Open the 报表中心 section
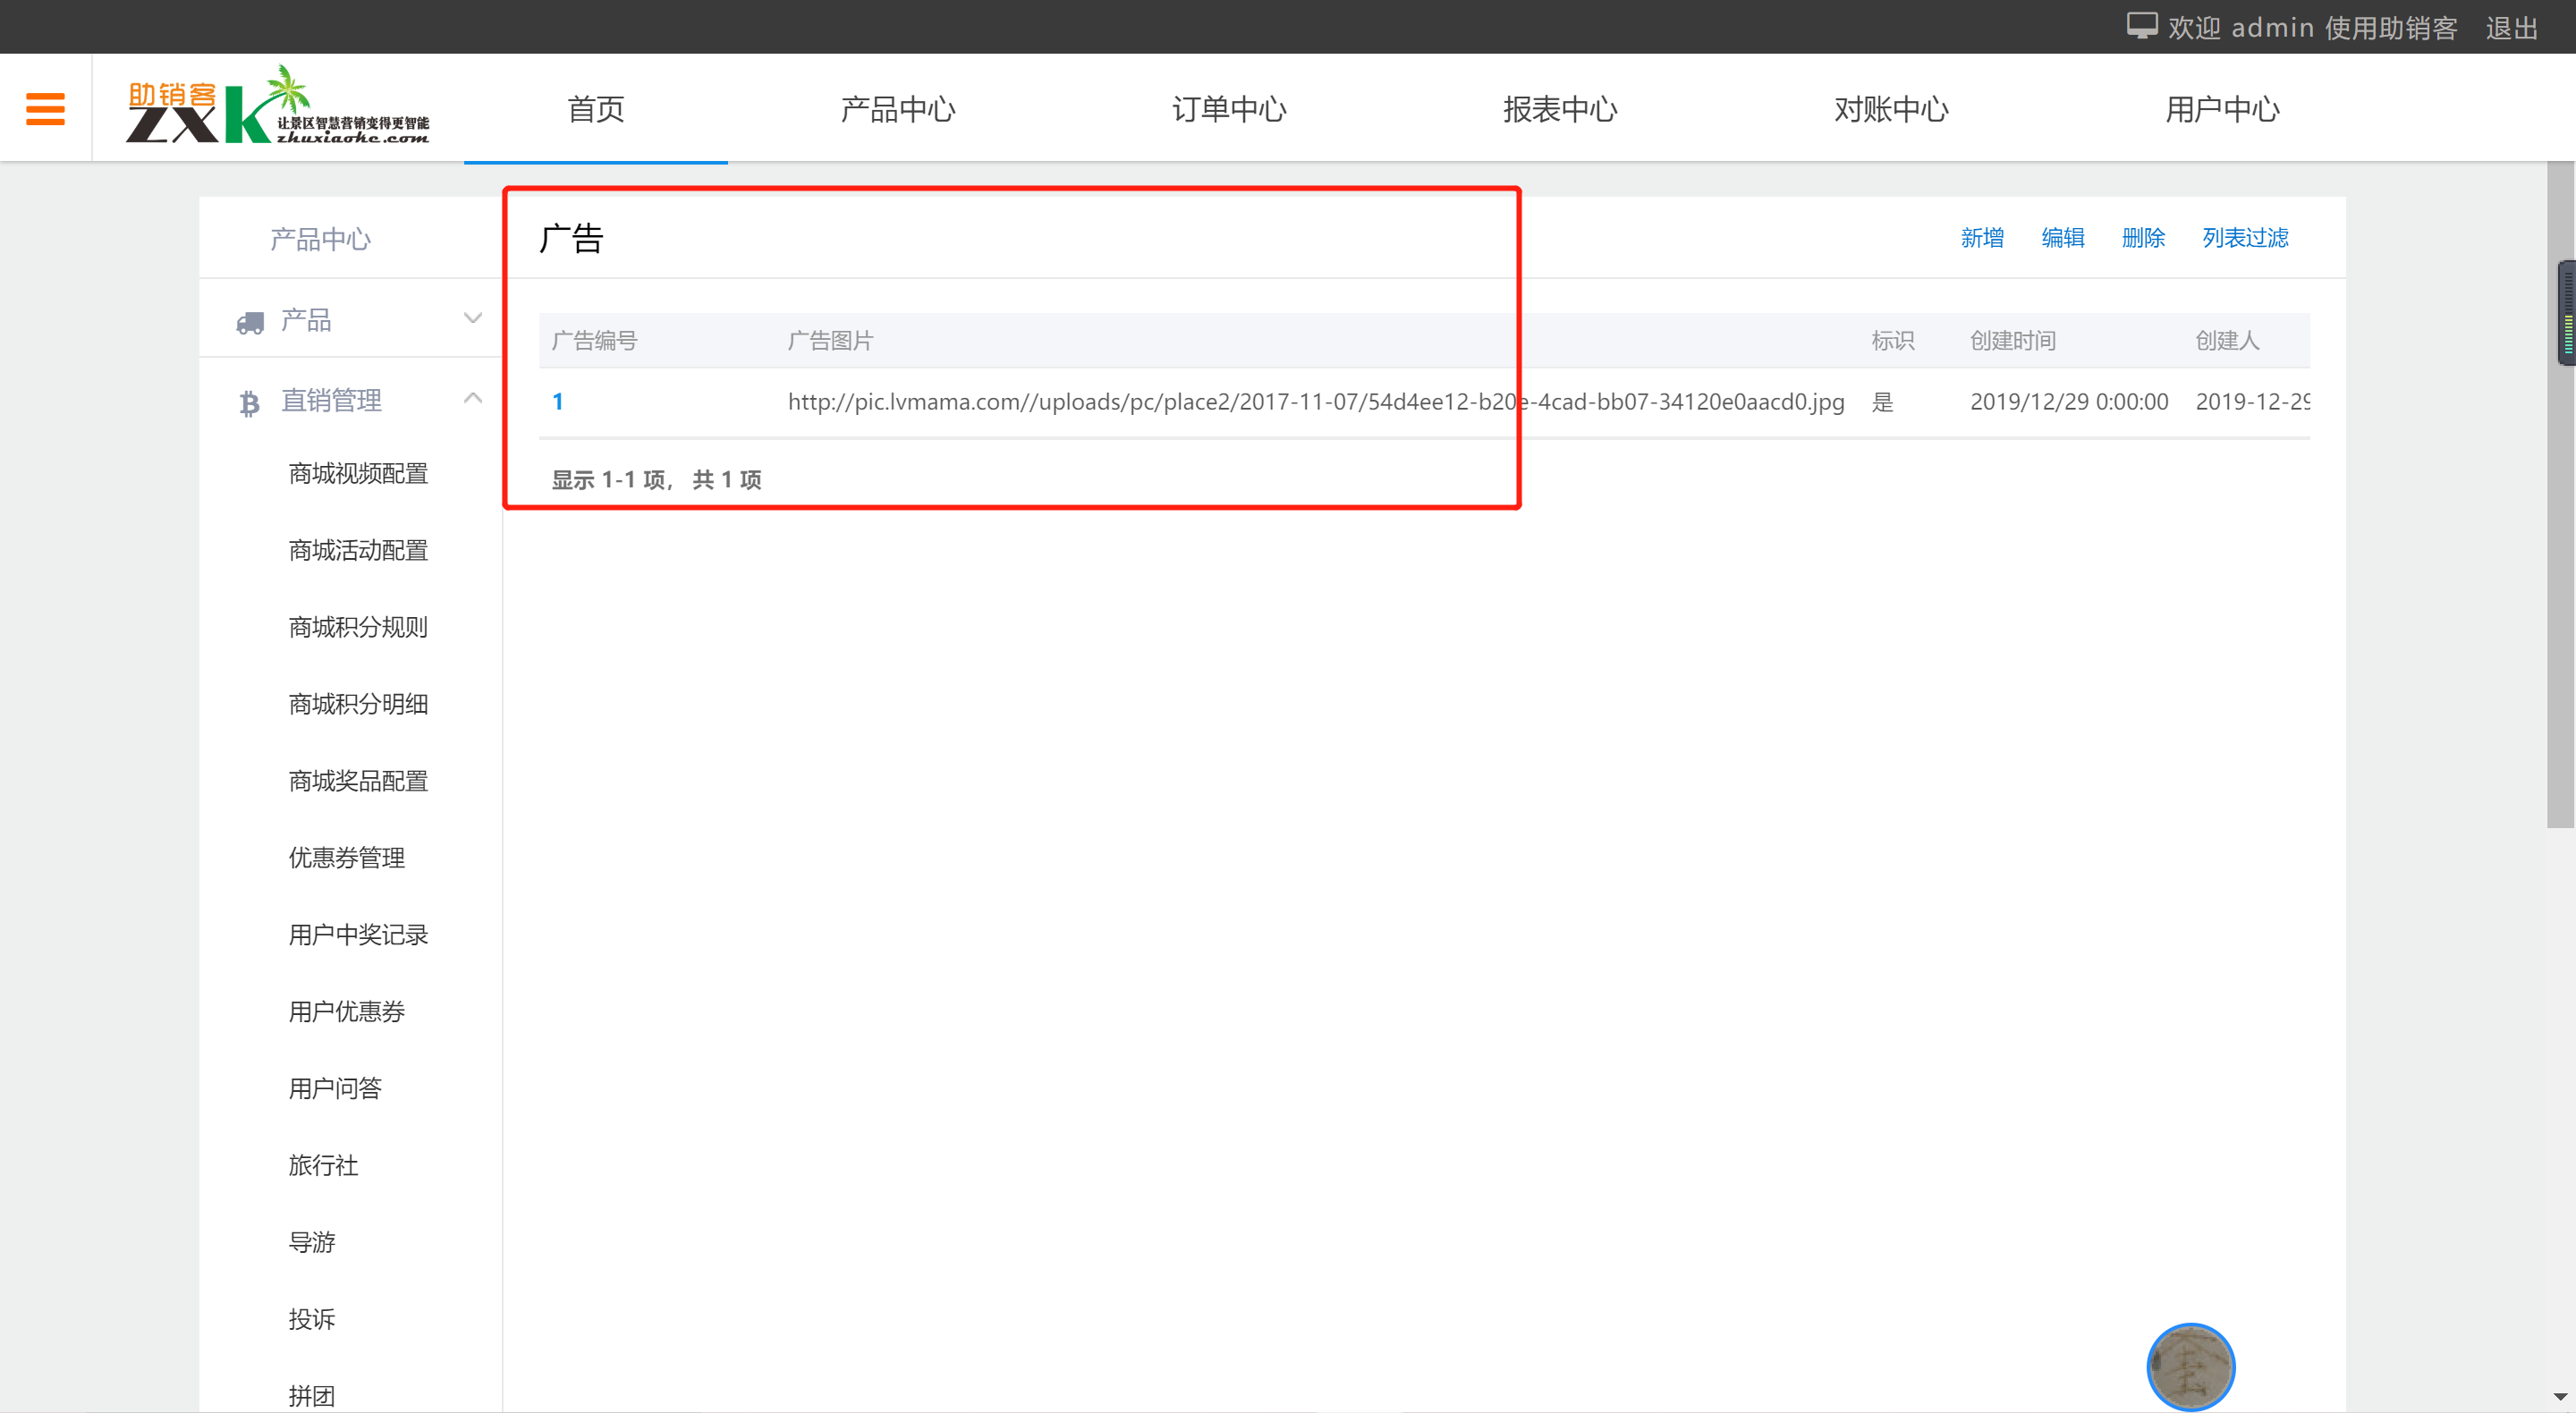Image resolution: width=2576 pixels, height=1413 pixels. [1560, 110]
